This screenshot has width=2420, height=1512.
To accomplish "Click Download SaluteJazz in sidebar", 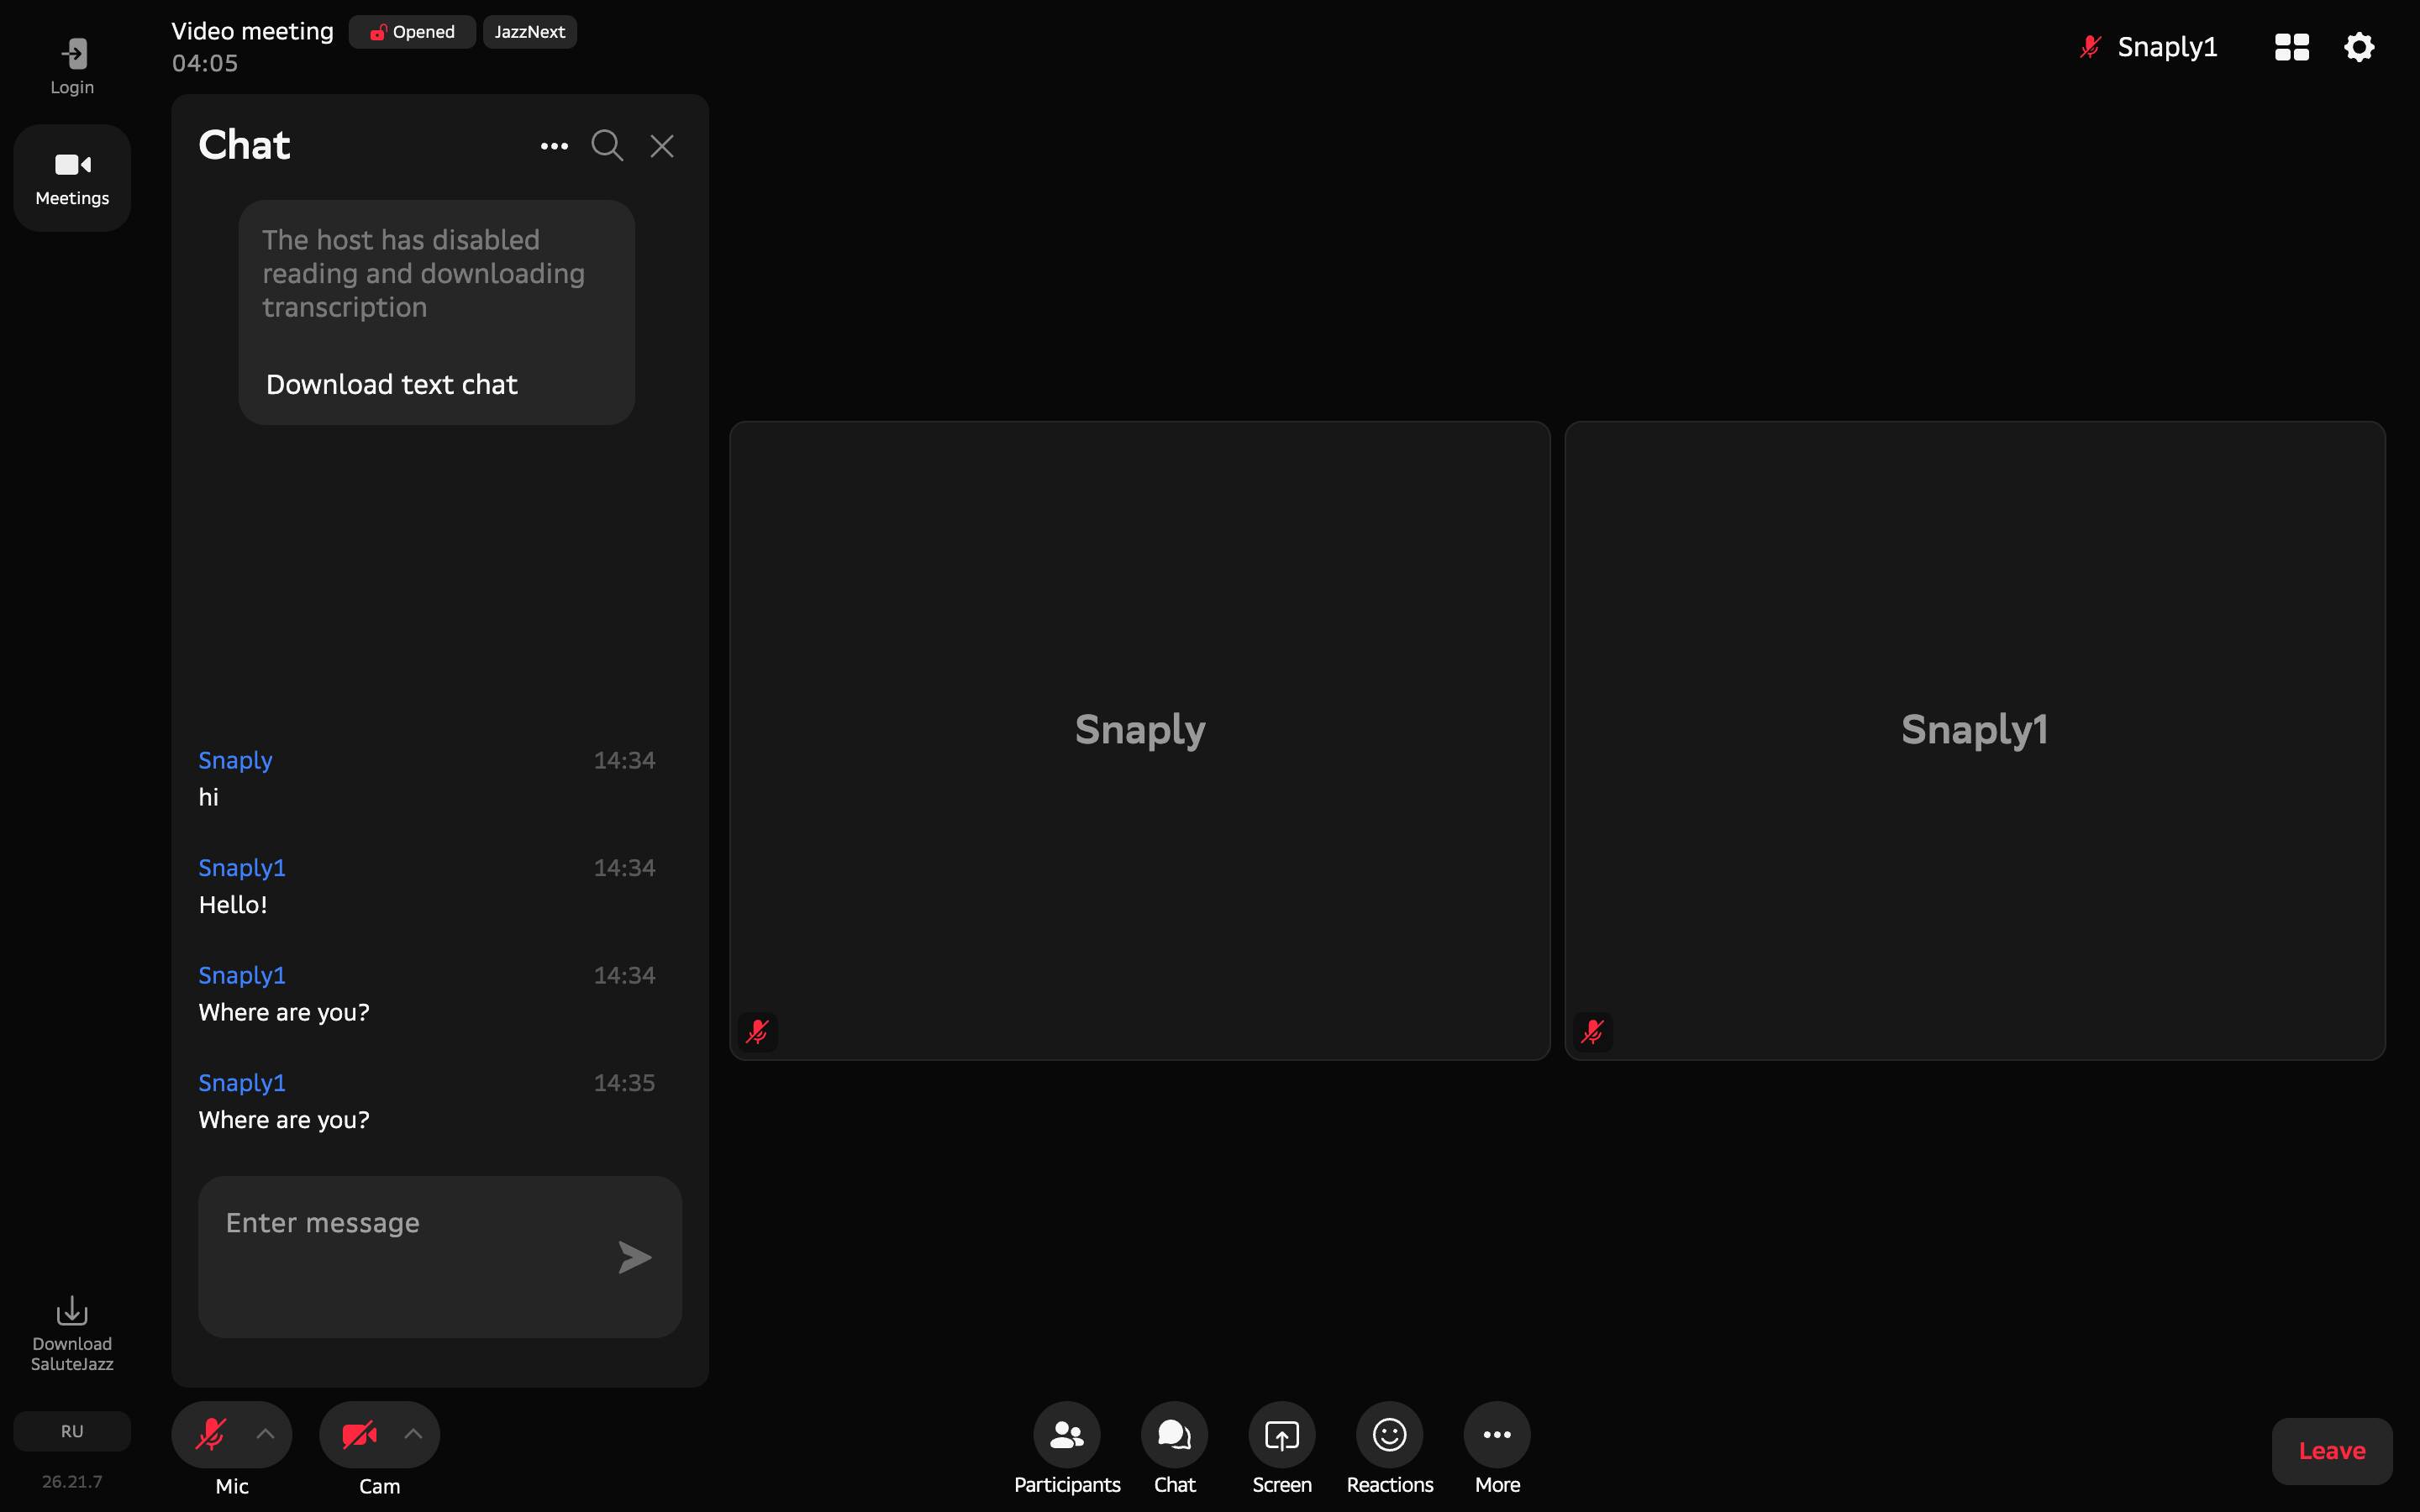I will pyautogui.click(x=72, y=1333).
